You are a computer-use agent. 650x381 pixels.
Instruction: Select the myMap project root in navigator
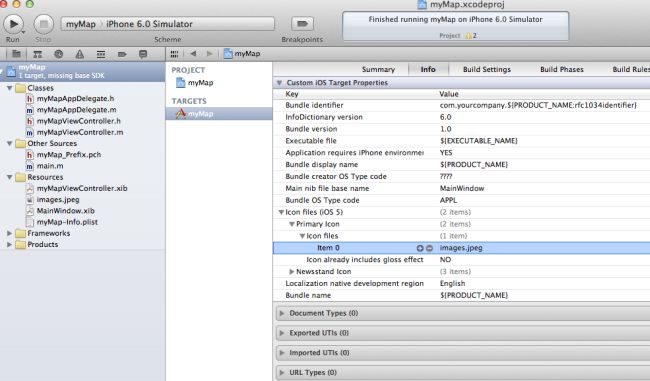[x=82, y=71]
